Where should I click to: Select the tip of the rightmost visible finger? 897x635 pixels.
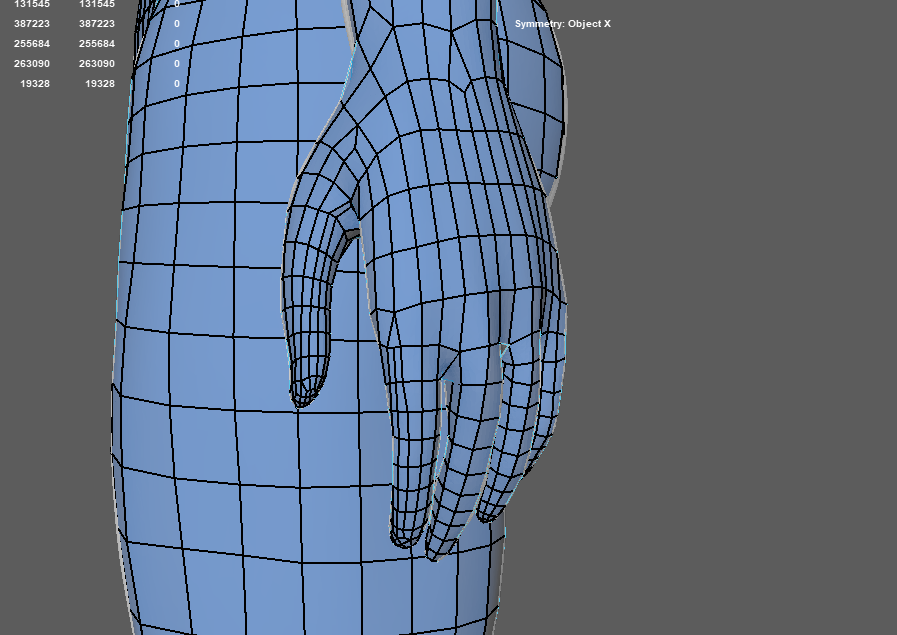pos(487,510)
